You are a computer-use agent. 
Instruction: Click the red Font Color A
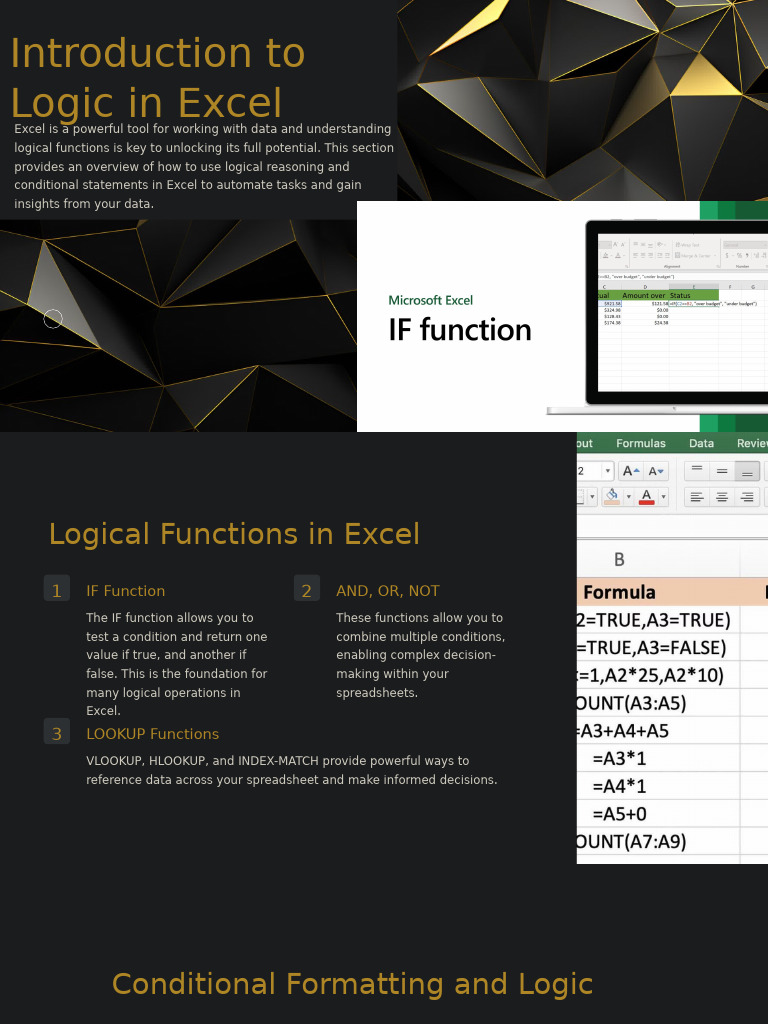click(x=647, y=496)
